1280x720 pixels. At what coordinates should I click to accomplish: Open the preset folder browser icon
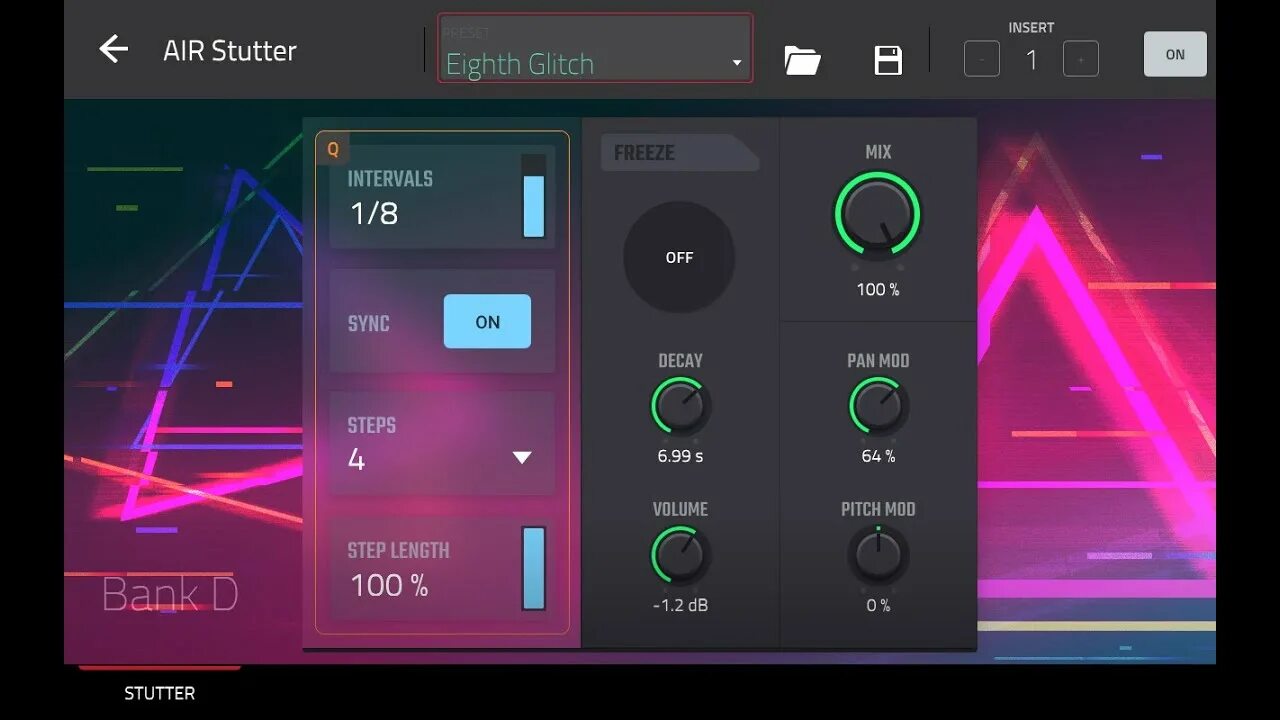tap(802, 60)
